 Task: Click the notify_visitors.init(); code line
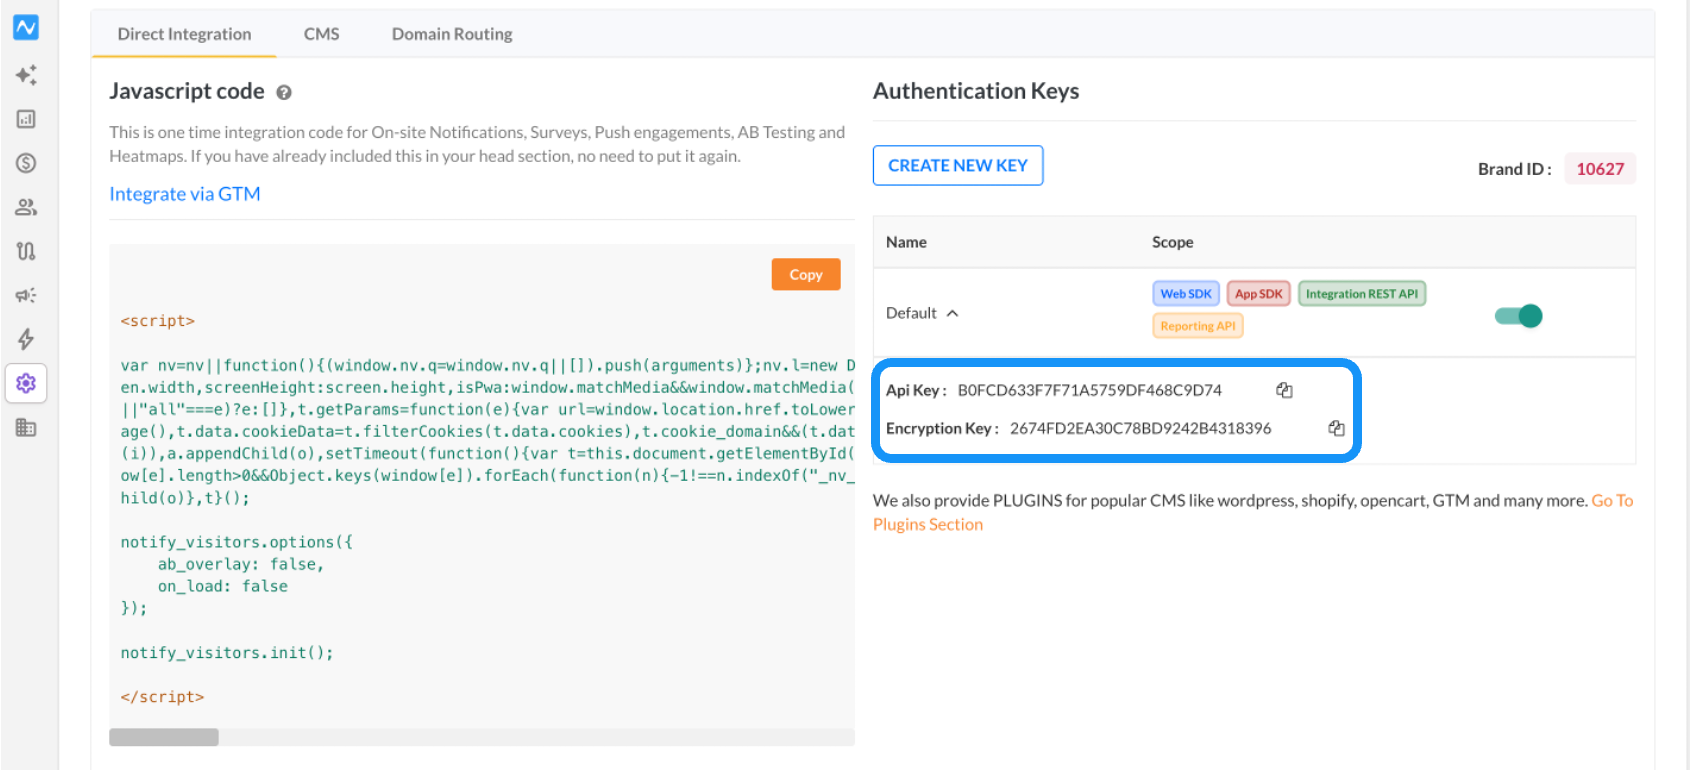tap(227, 653)
